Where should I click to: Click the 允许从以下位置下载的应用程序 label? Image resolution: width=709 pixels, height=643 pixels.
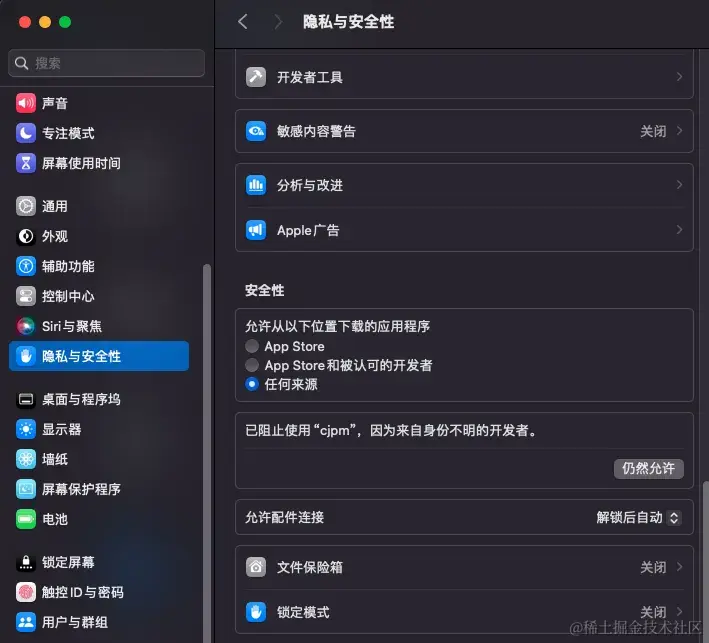(x=337, y=326)
